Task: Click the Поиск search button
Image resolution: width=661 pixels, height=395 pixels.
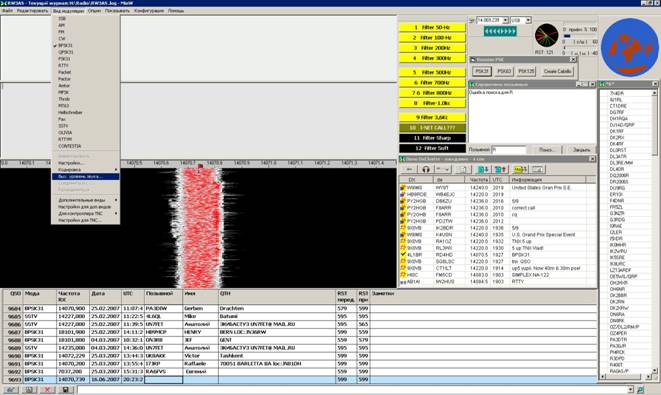Action: pyautogui.click(x=547, y=150)
